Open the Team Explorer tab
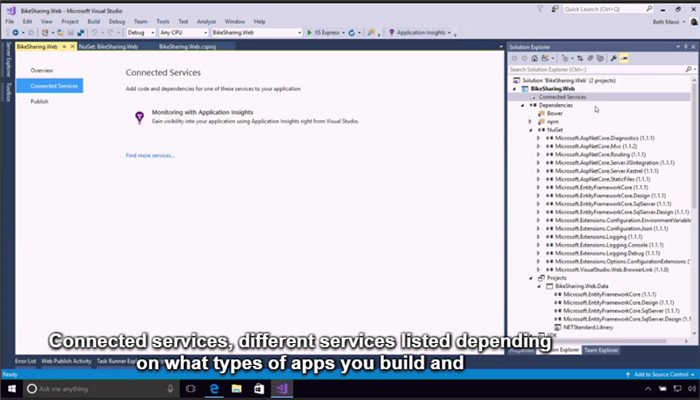Screen dimensions: 700x400 (x=601, y=350)
